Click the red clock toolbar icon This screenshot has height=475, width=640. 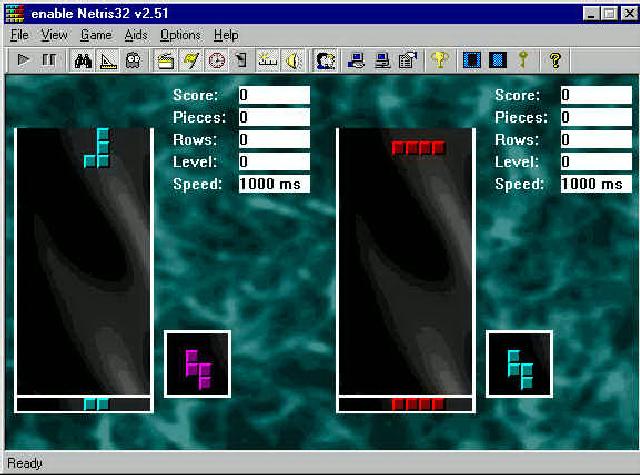216,61
